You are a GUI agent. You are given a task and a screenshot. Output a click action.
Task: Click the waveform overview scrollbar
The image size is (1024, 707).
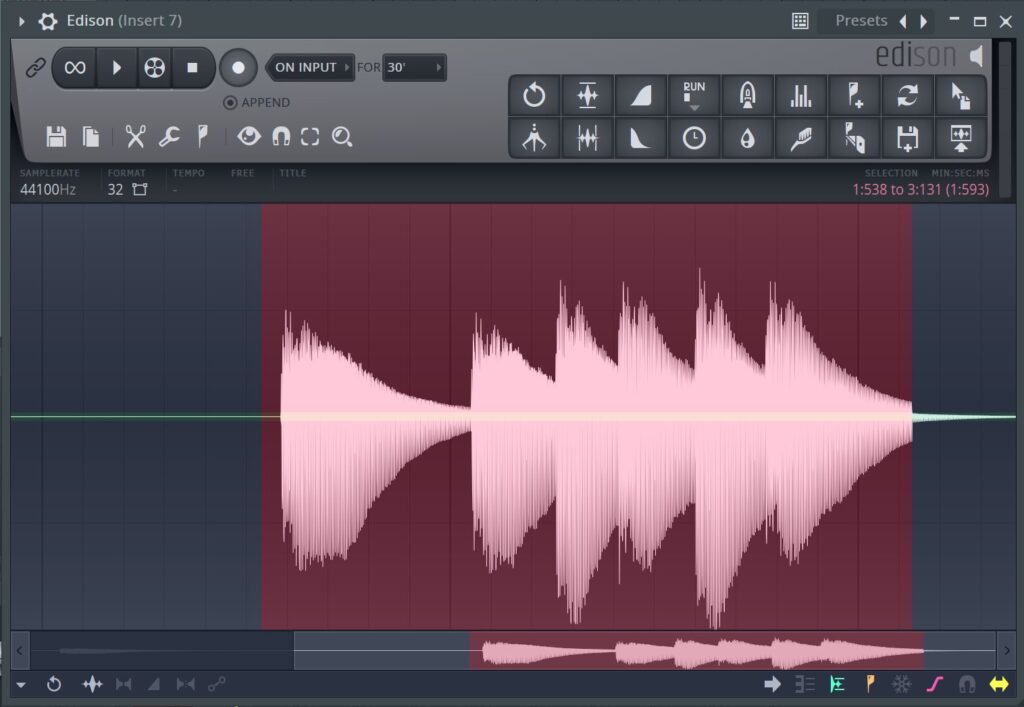(x=513, y=650)
